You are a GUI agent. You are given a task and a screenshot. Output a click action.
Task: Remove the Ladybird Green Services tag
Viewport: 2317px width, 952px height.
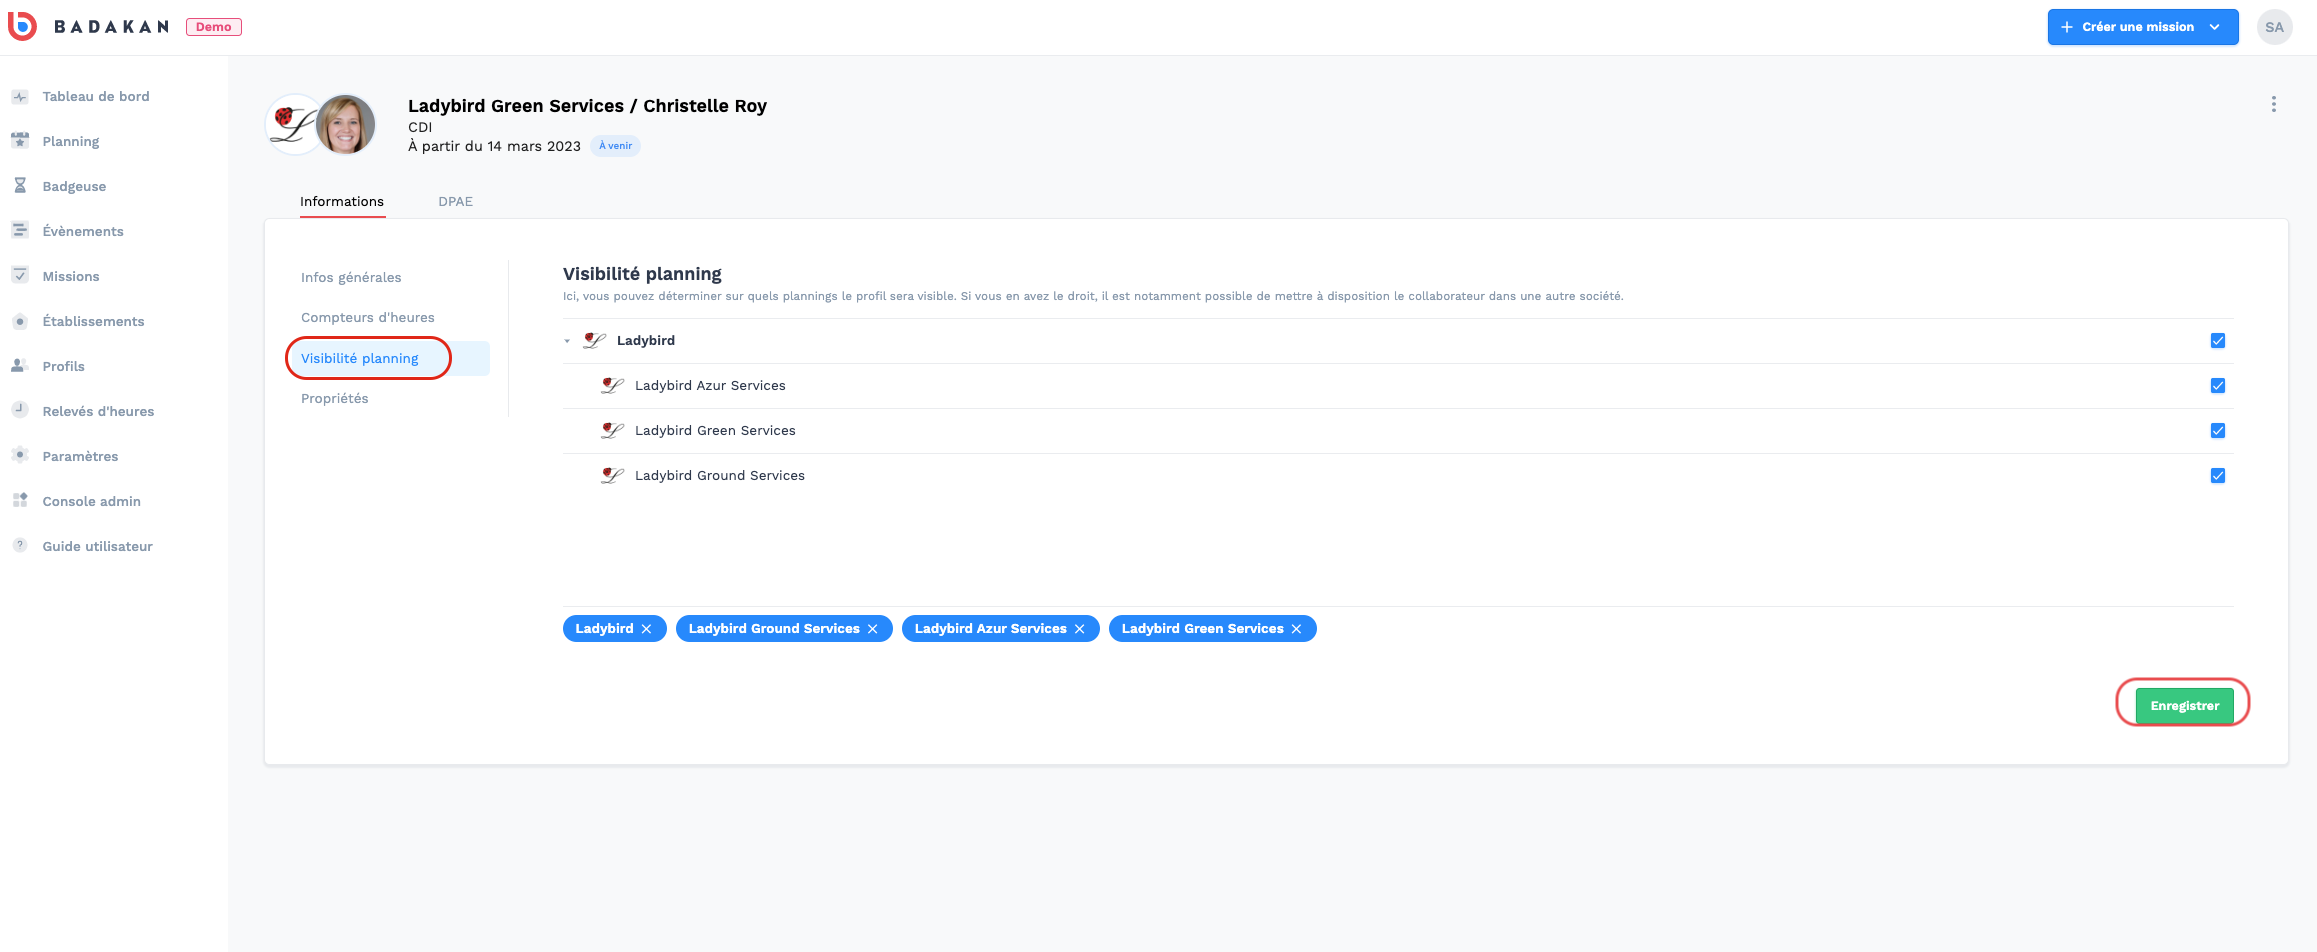coord(1297,629)
